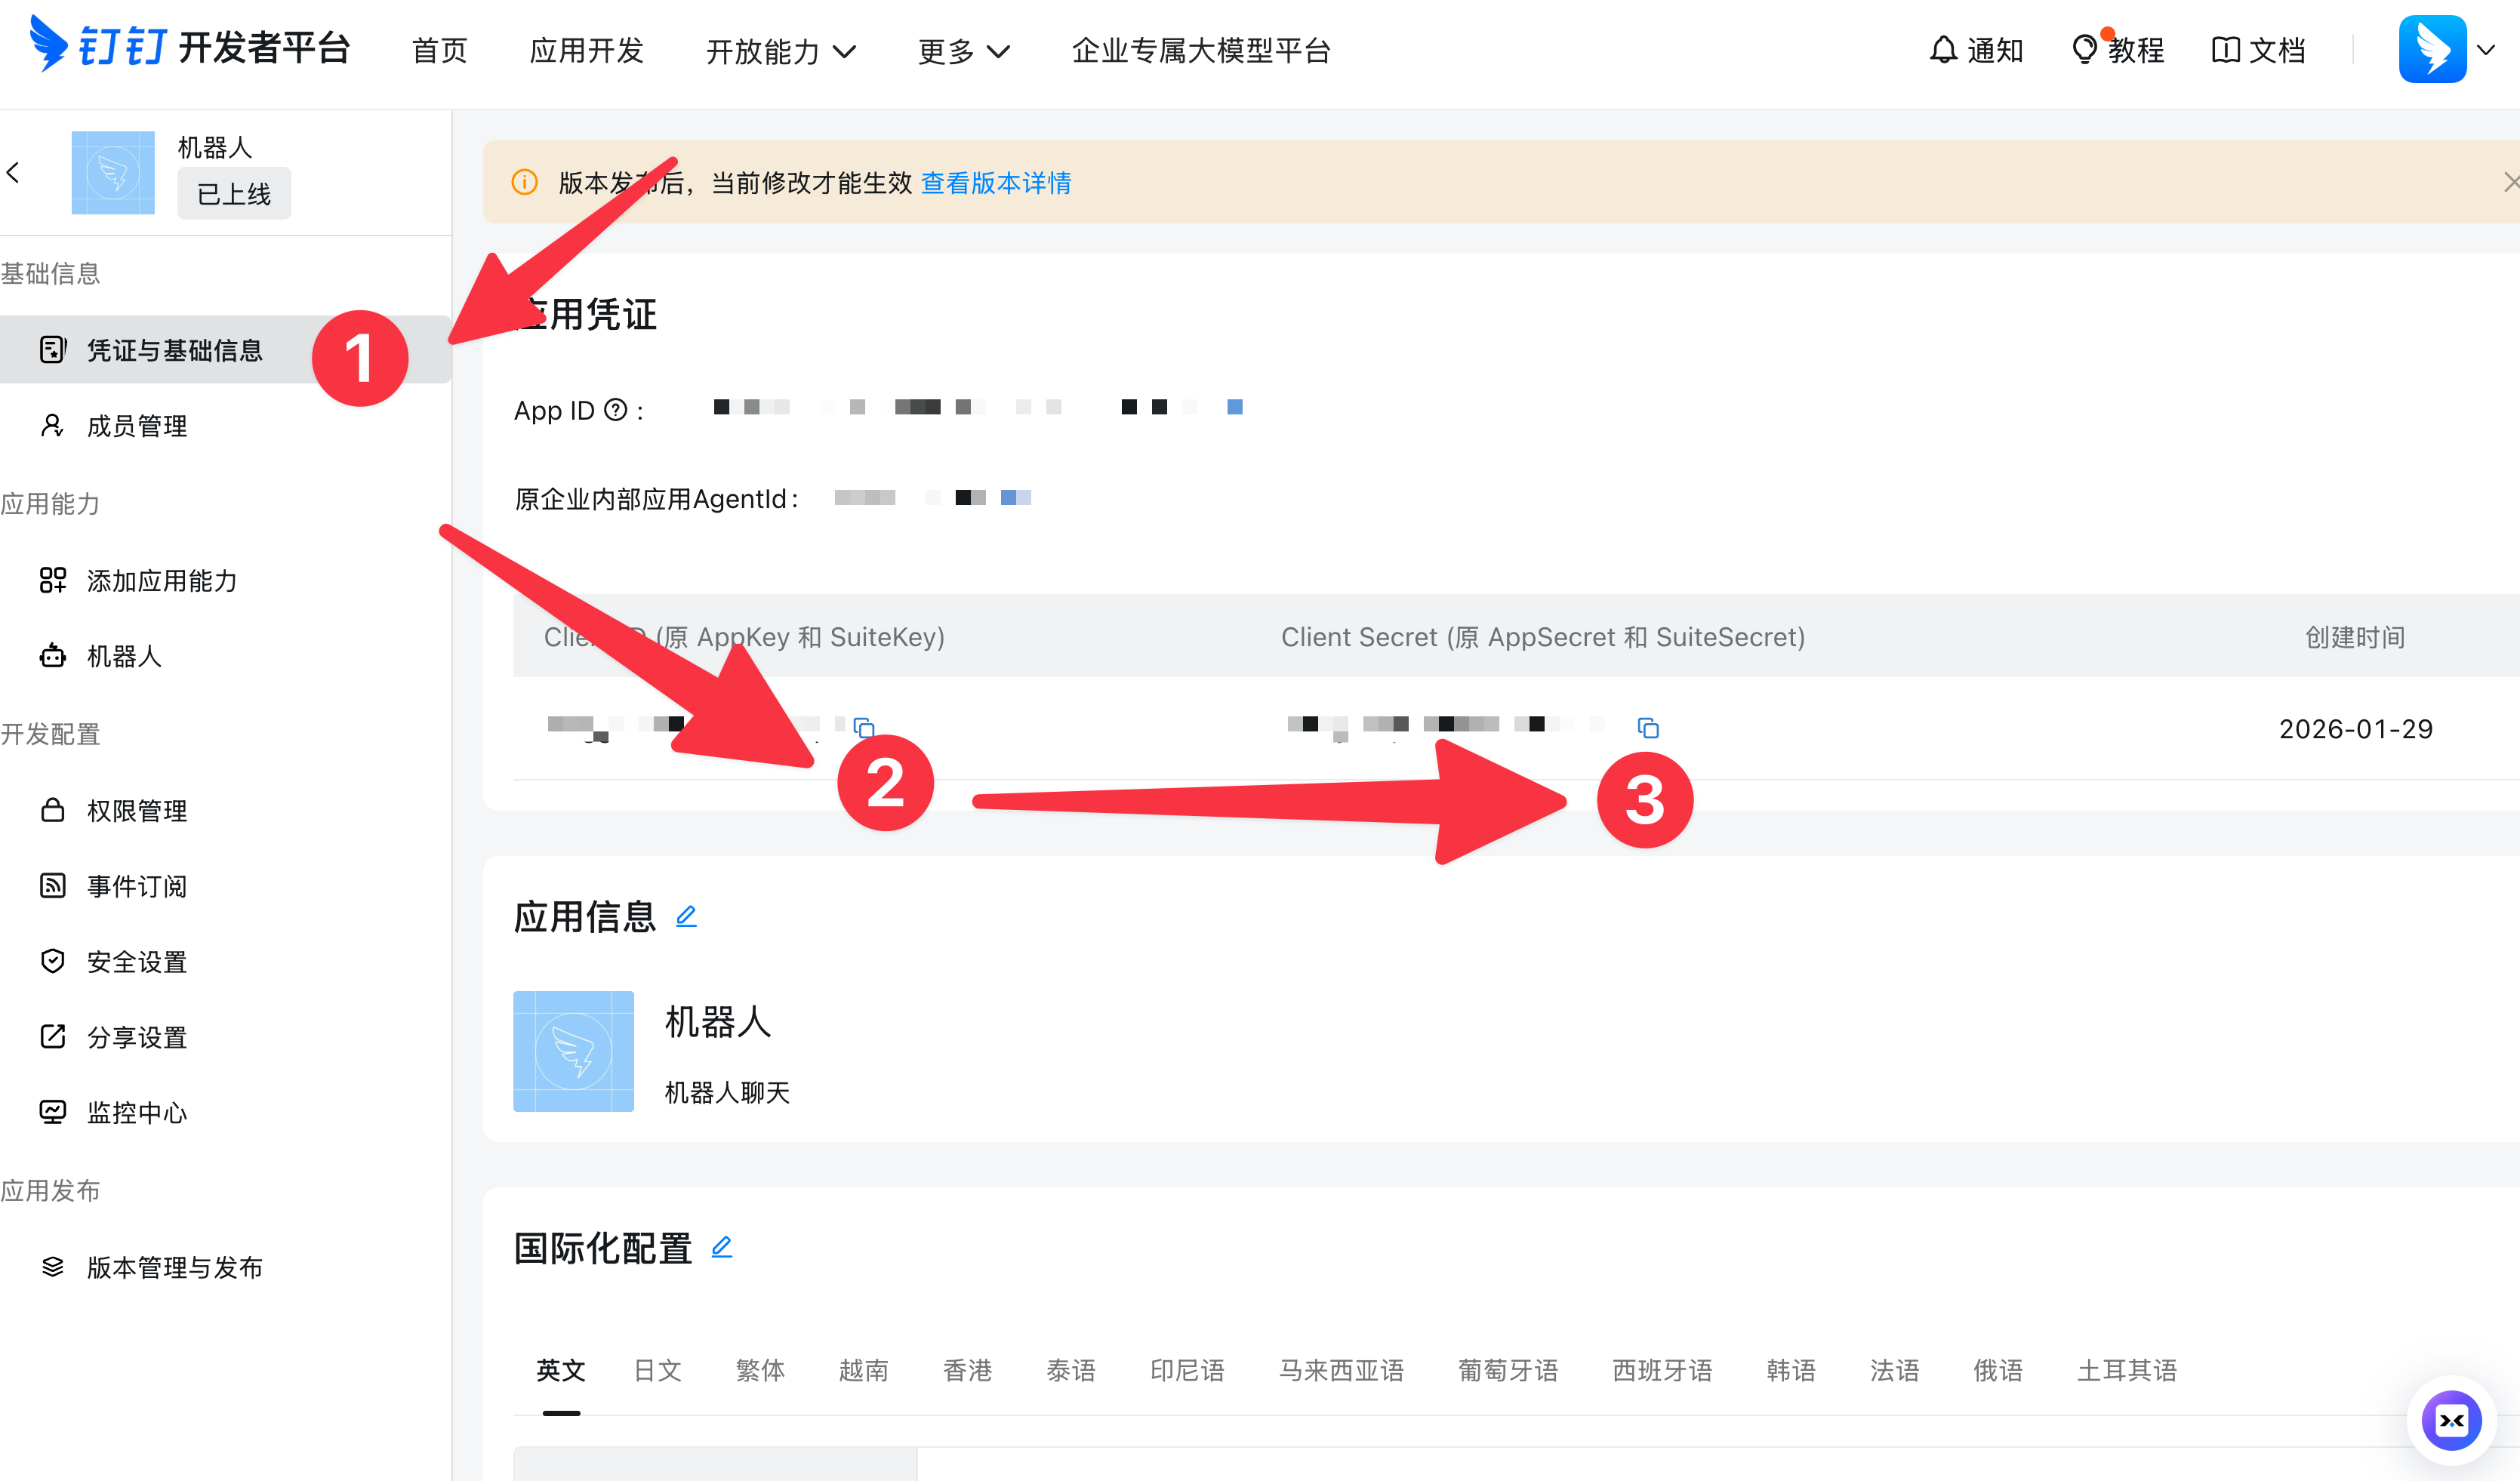Select 权限管理 in the sidebar
This screenshot has width=2520, height=1481.
(136, 811)
